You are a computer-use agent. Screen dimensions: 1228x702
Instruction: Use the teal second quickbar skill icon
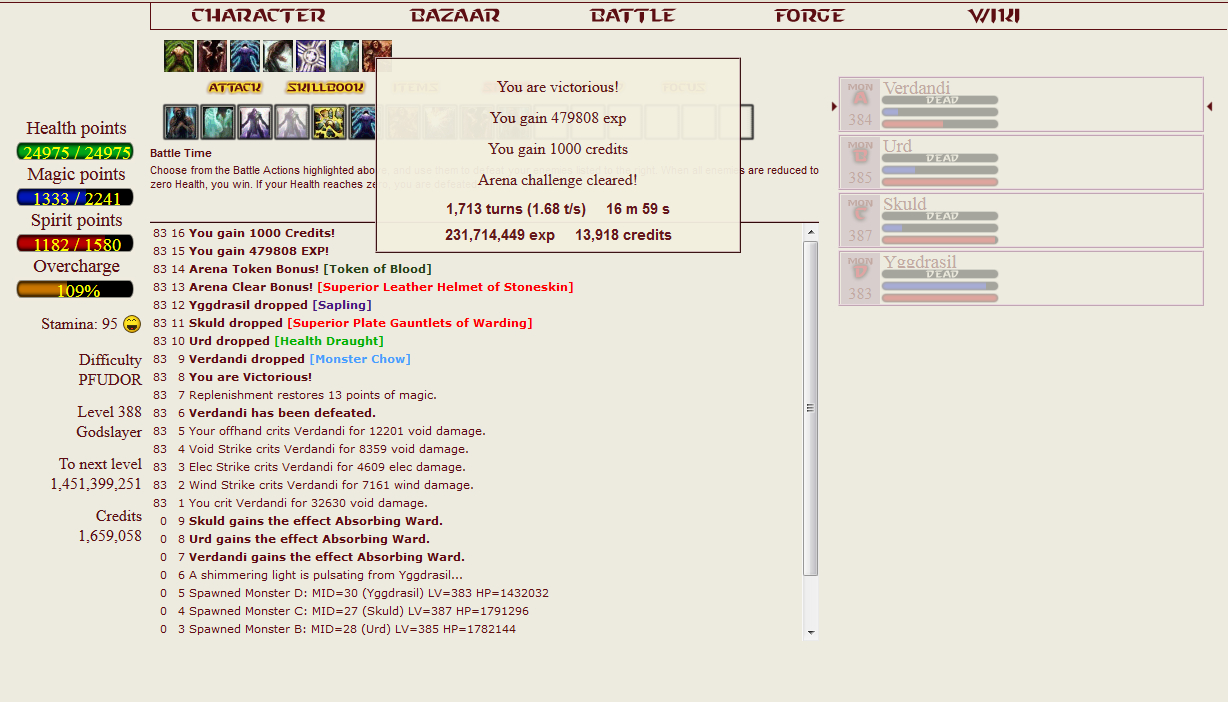pyautogui.click(x=218, y=122)
